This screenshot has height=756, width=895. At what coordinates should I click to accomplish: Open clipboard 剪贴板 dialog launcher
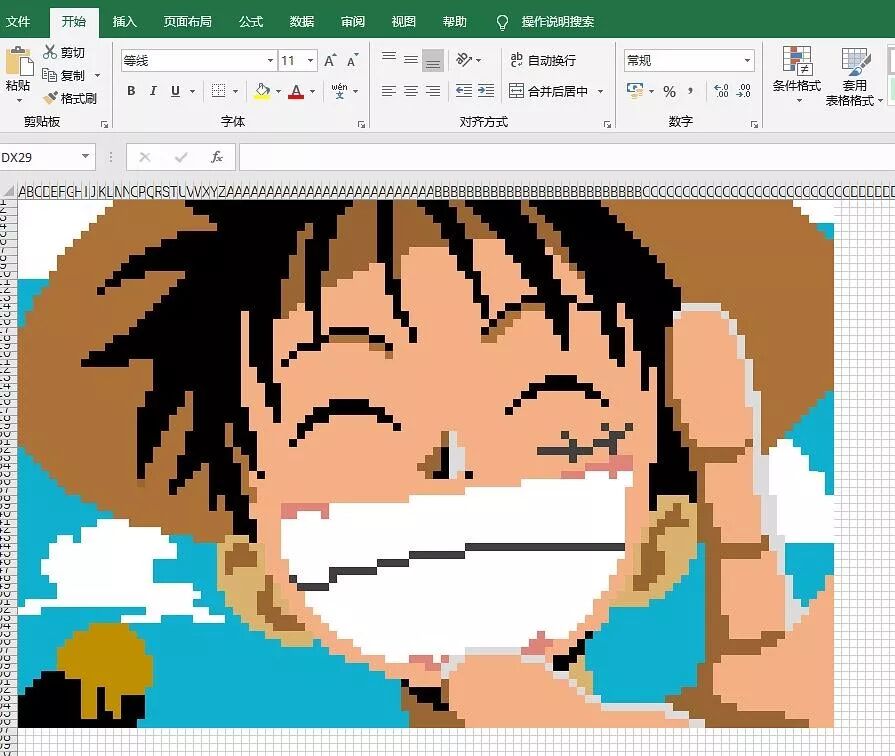[104, 124]
